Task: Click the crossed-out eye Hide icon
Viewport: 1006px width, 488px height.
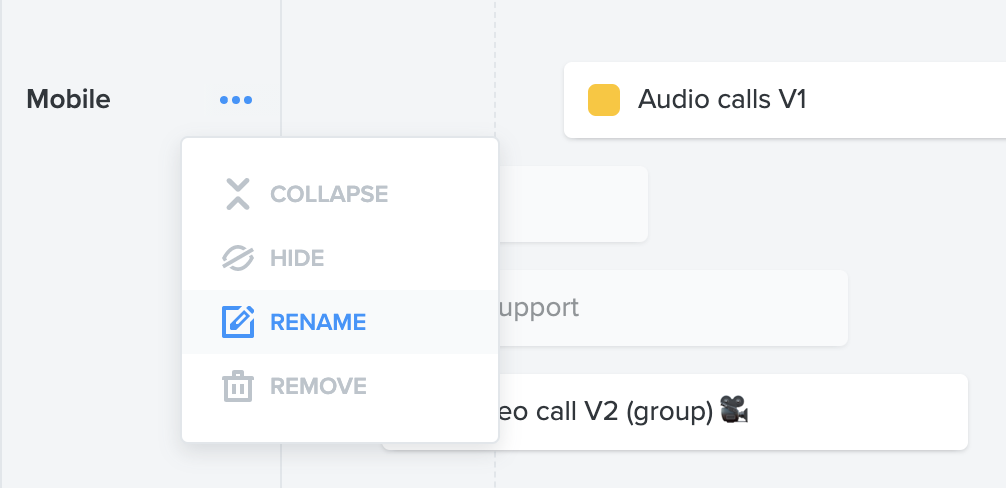Action: [237, 258]
